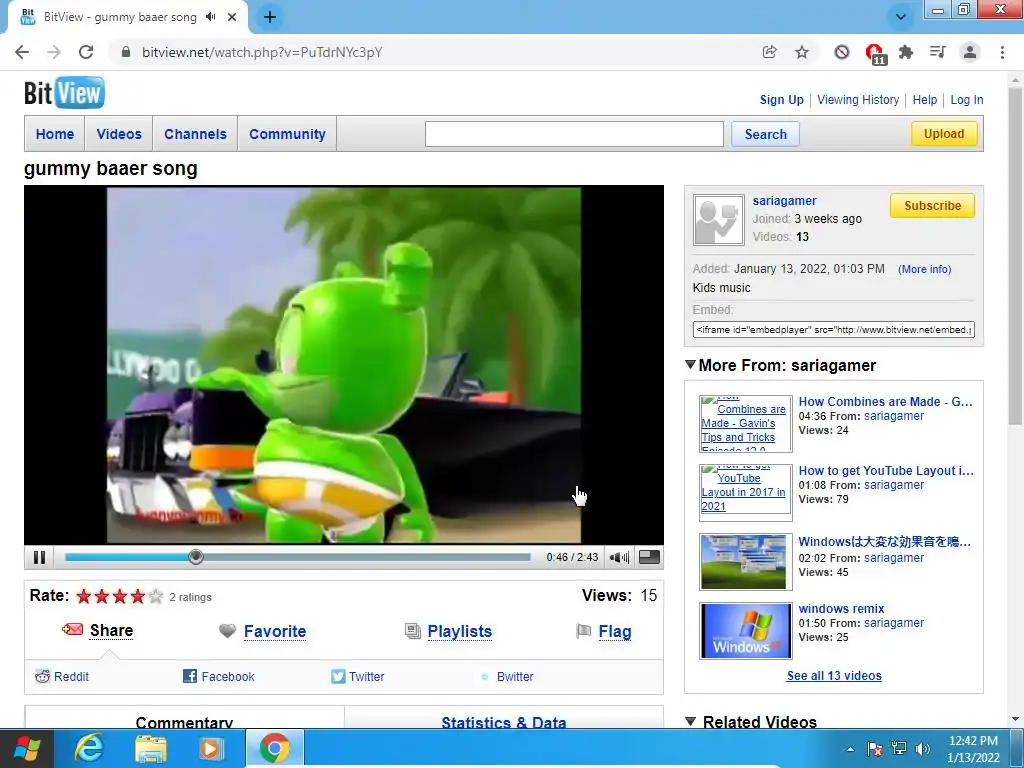Open windows remix video thumbnail
Viewport: 1024px width, 768px height.
point(745,631)
